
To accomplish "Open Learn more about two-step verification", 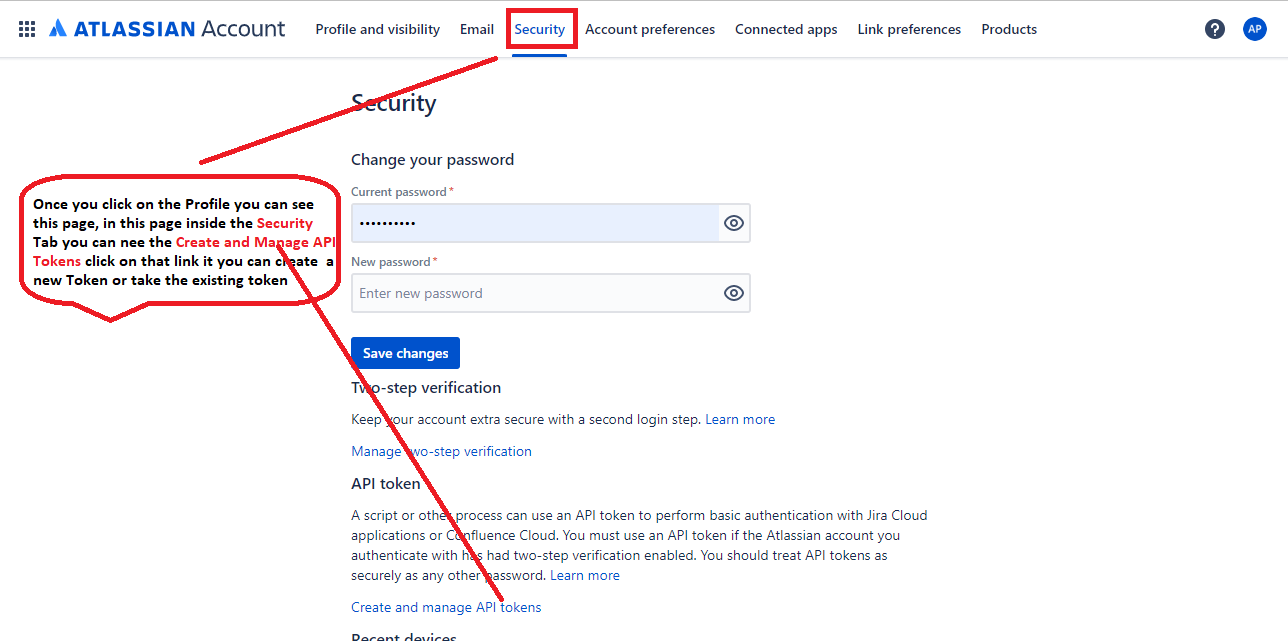I will (x=740, y=419).
